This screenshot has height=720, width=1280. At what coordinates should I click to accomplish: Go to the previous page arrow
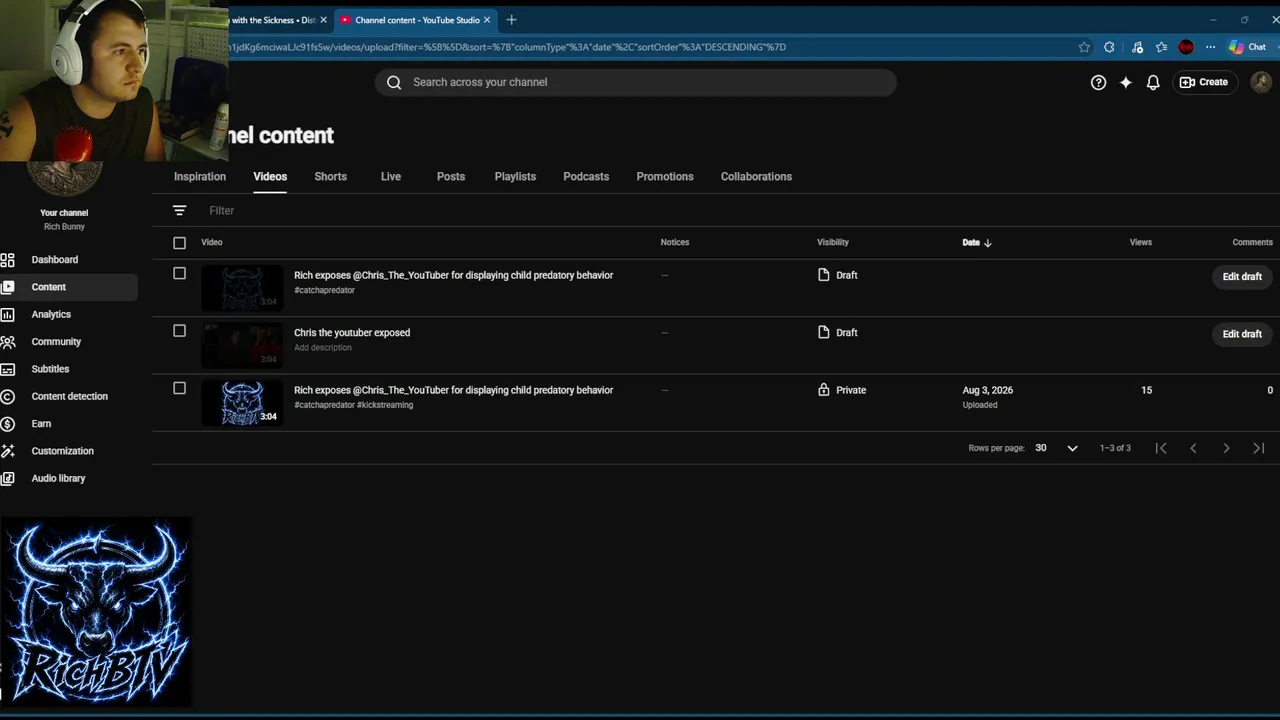(x=1193, y=448)
